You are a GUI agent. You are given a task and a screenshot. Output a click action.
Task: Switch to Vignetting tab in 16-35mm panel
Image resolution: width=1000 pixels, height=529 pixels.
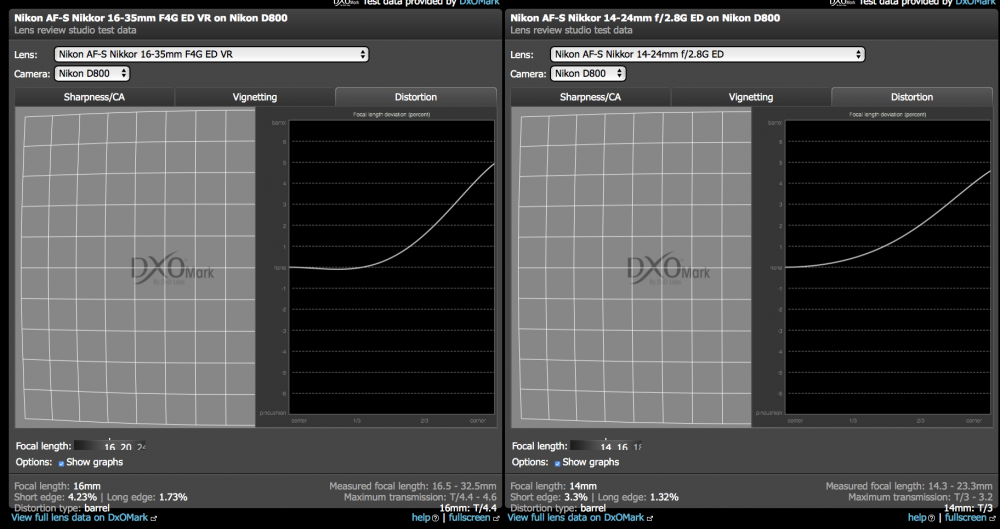tap(254, 97)
